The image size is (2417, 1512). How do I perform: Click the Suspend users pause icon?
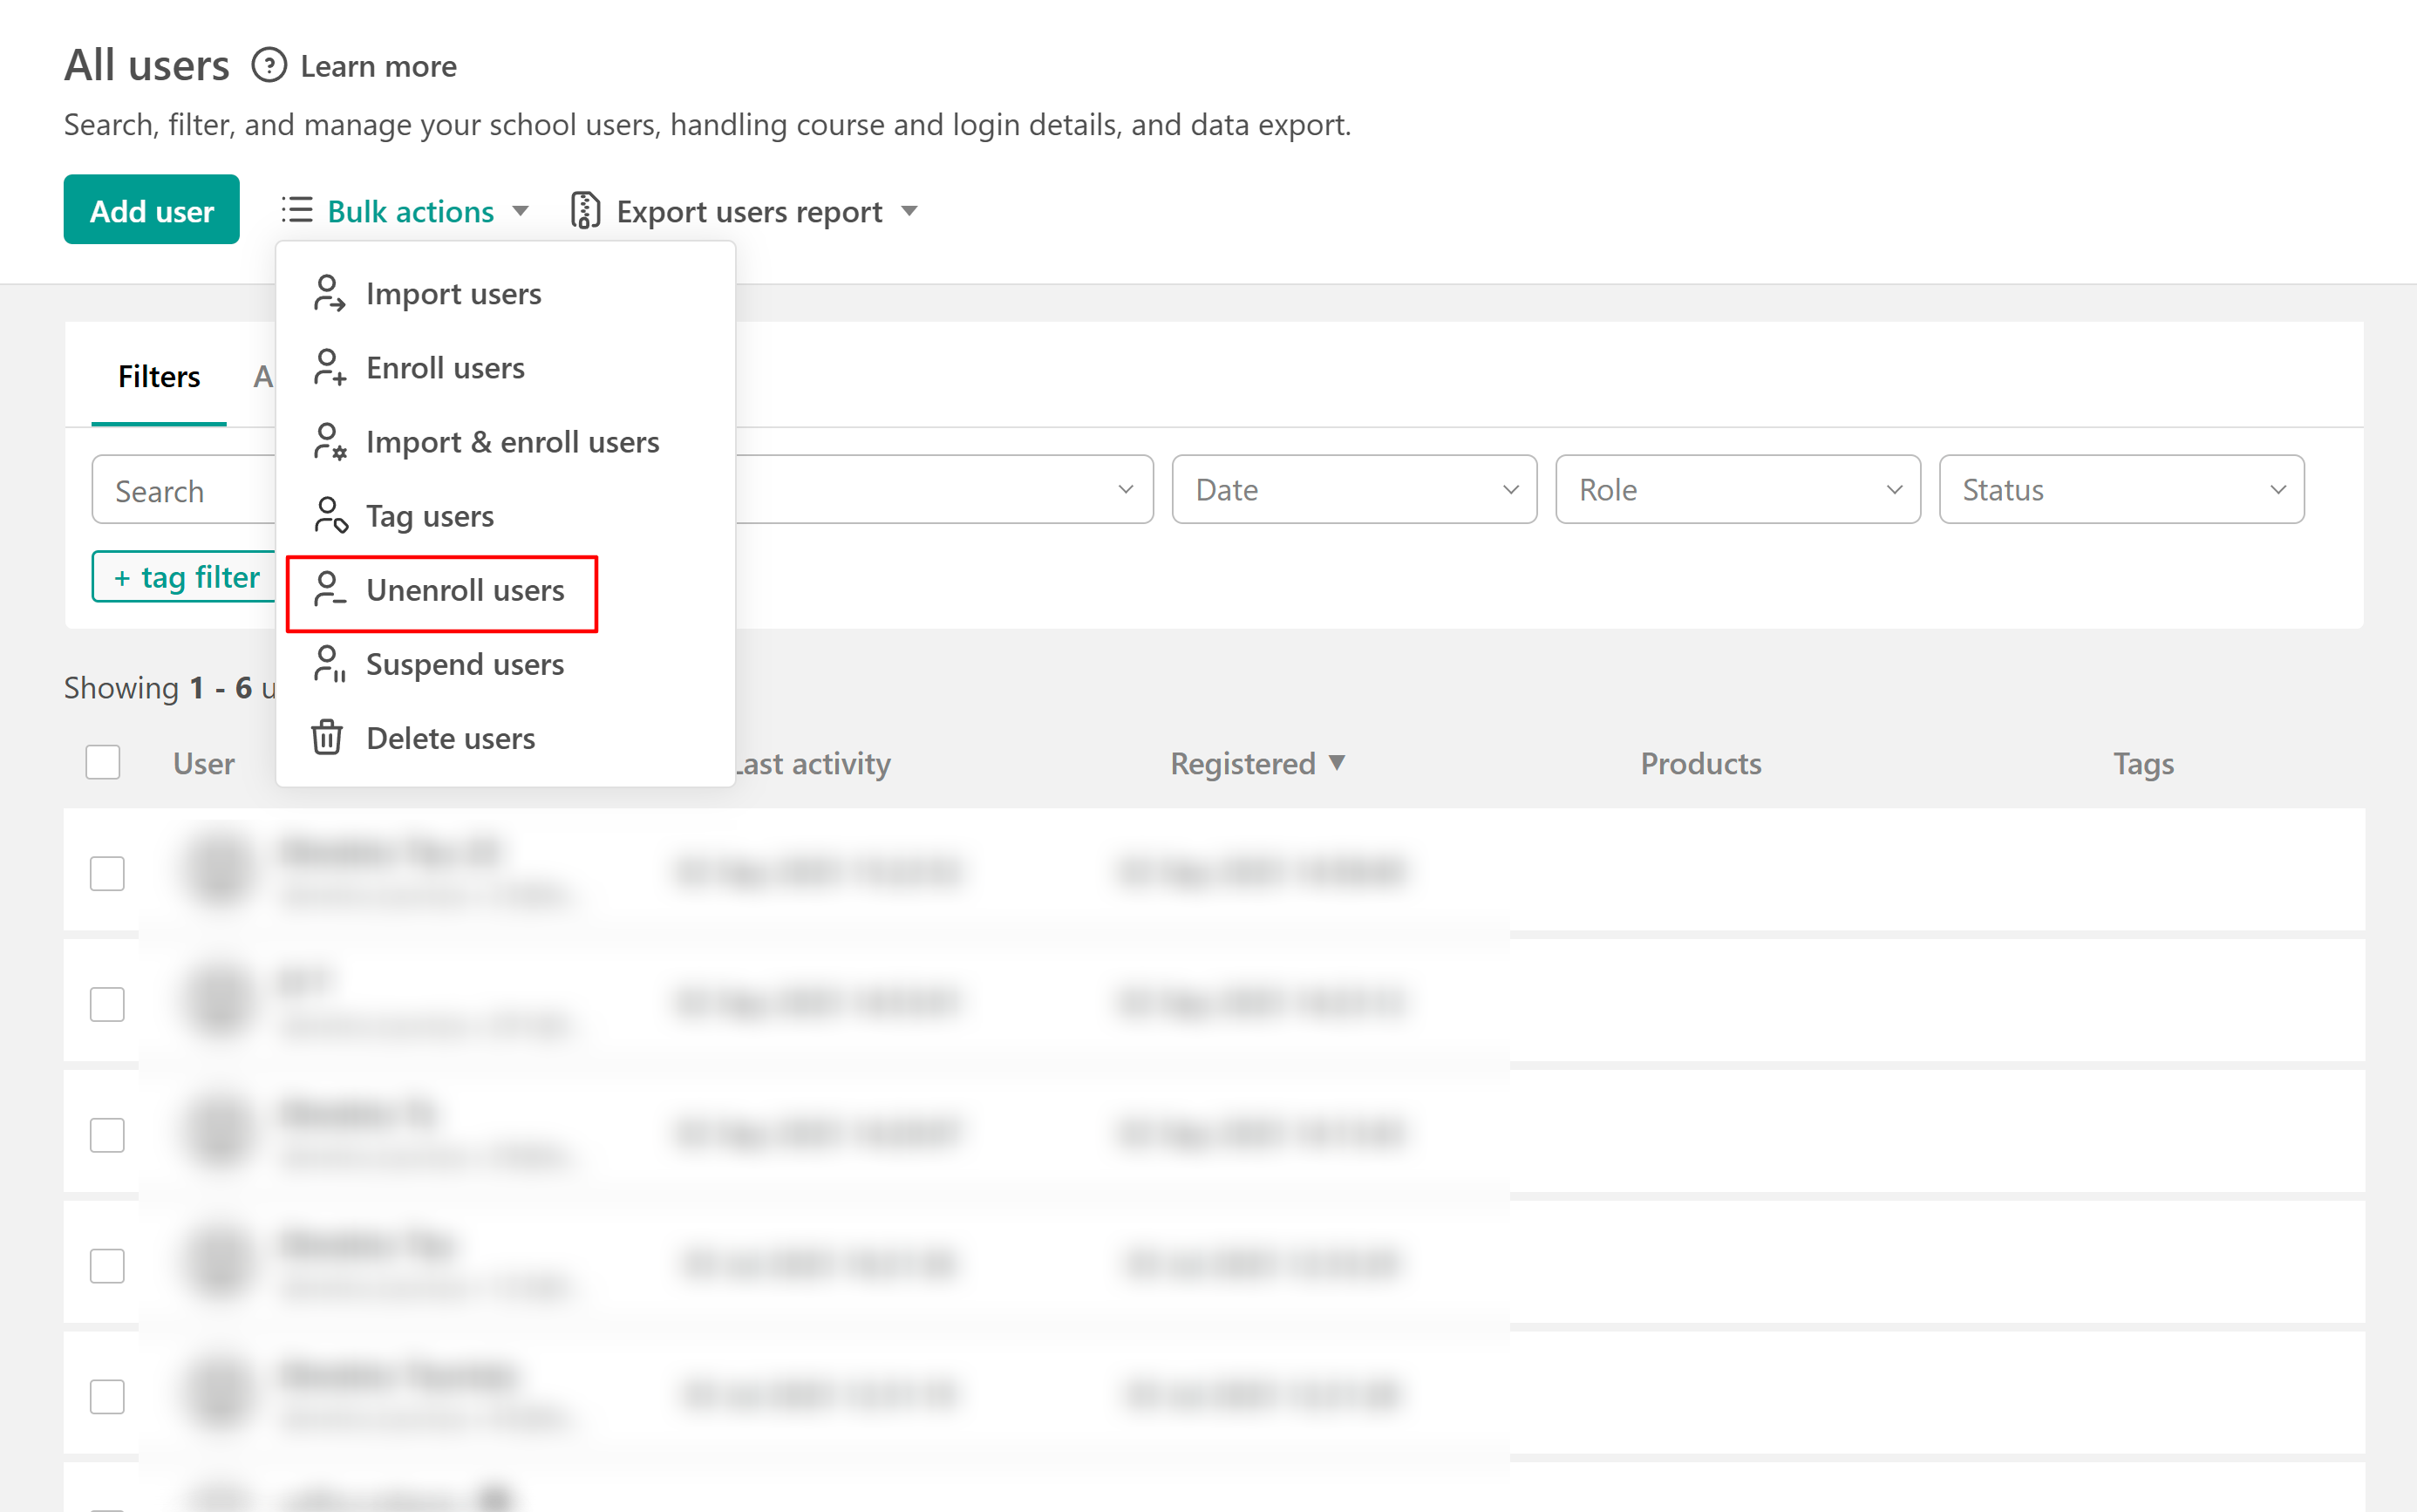[x=329, y=664]
